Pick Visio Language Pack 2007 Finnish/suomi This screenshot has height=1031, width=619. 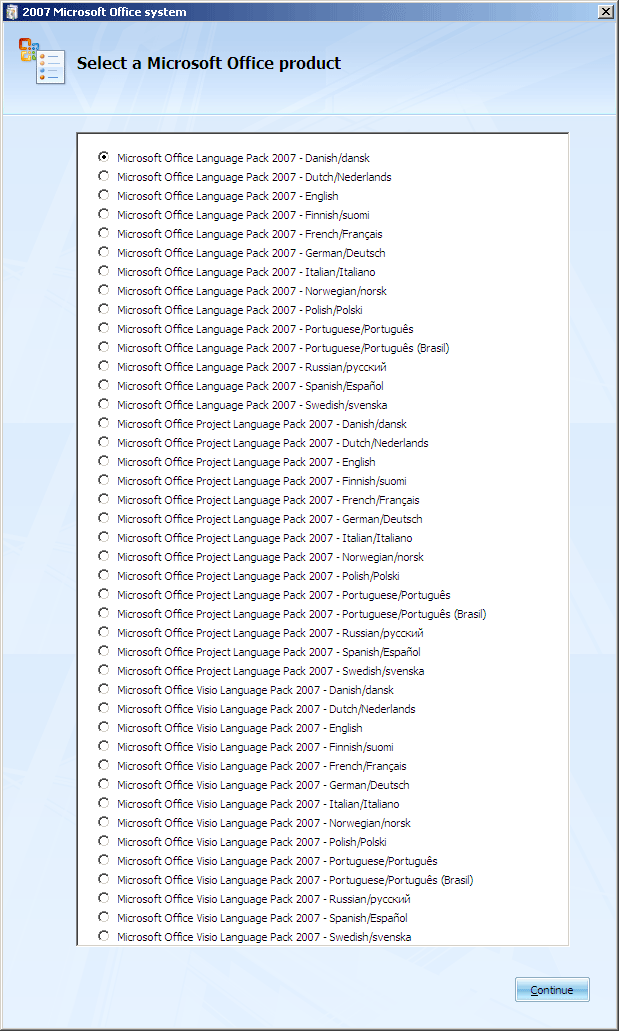pyautogui.click(x=103, y=746)
